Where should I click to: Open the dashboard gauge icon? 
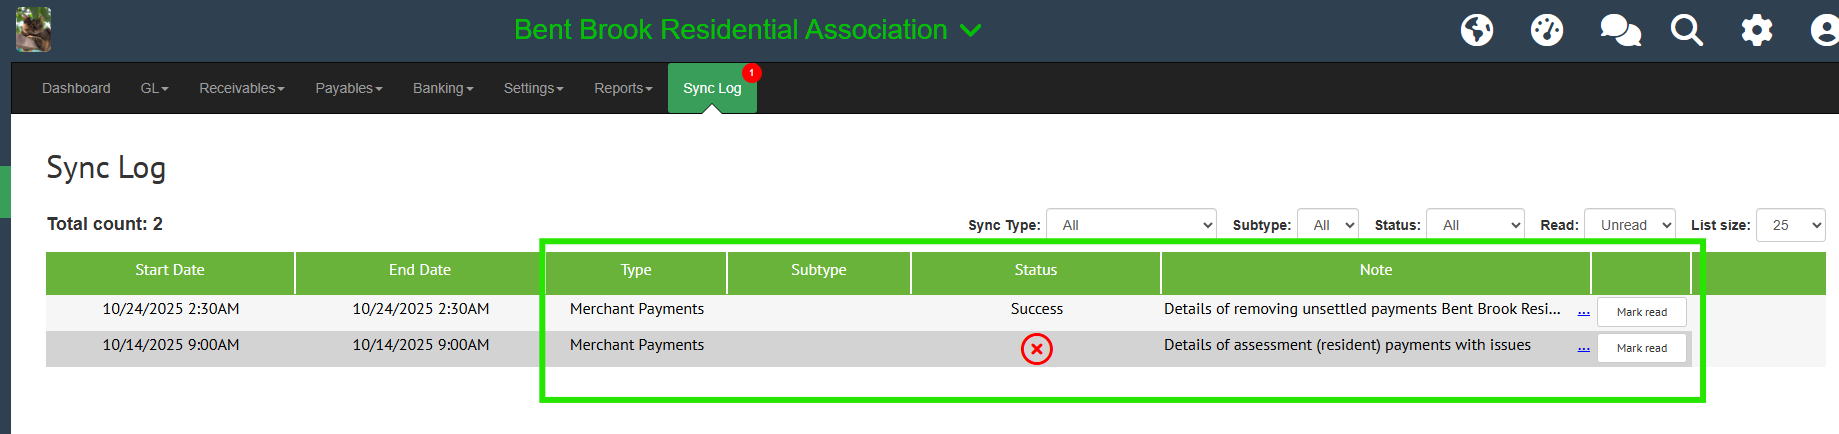pyautogui.click(x=1546, y=30)
